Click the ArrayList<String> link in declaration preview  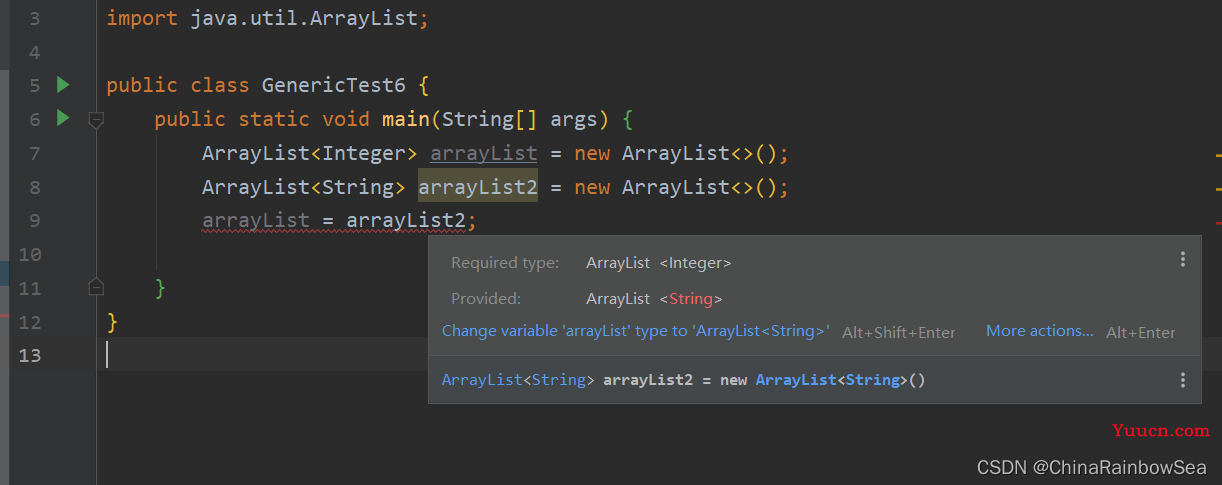[x=518, y=381]
